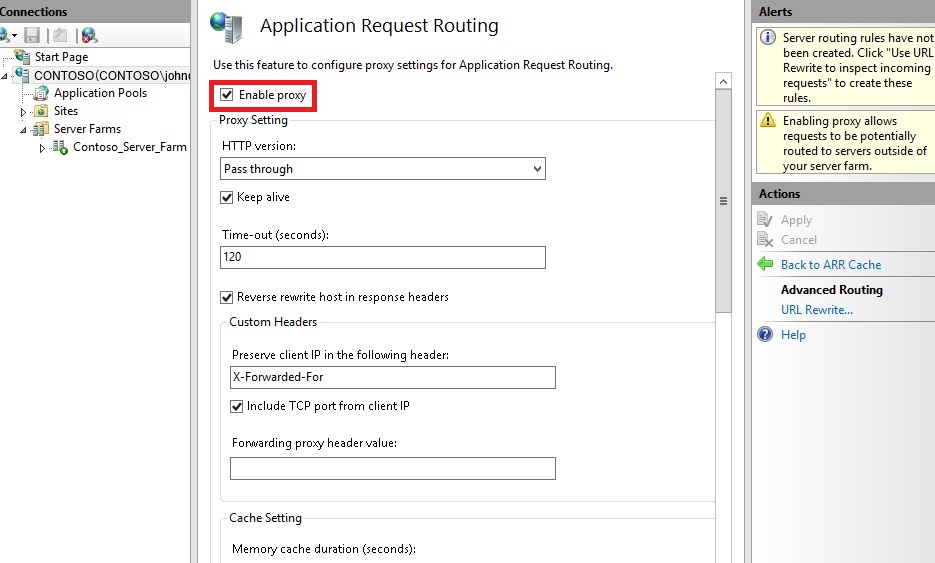The width and height of the screenshot is (935, 563).
Task: Click the Start Page icon in tree
Action: [x=23, y=57]
